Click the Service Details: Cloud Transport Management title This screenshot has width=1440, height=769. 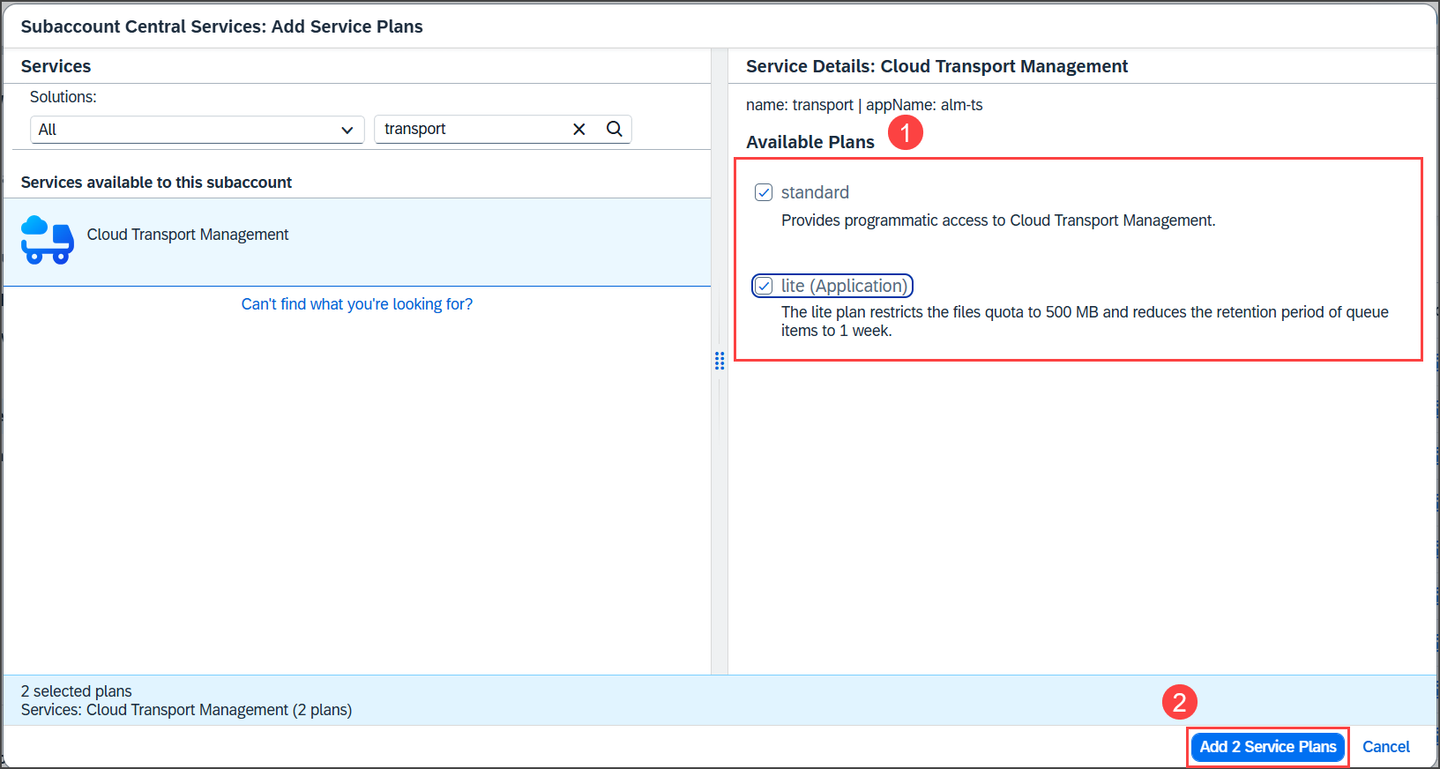[937, 66]
